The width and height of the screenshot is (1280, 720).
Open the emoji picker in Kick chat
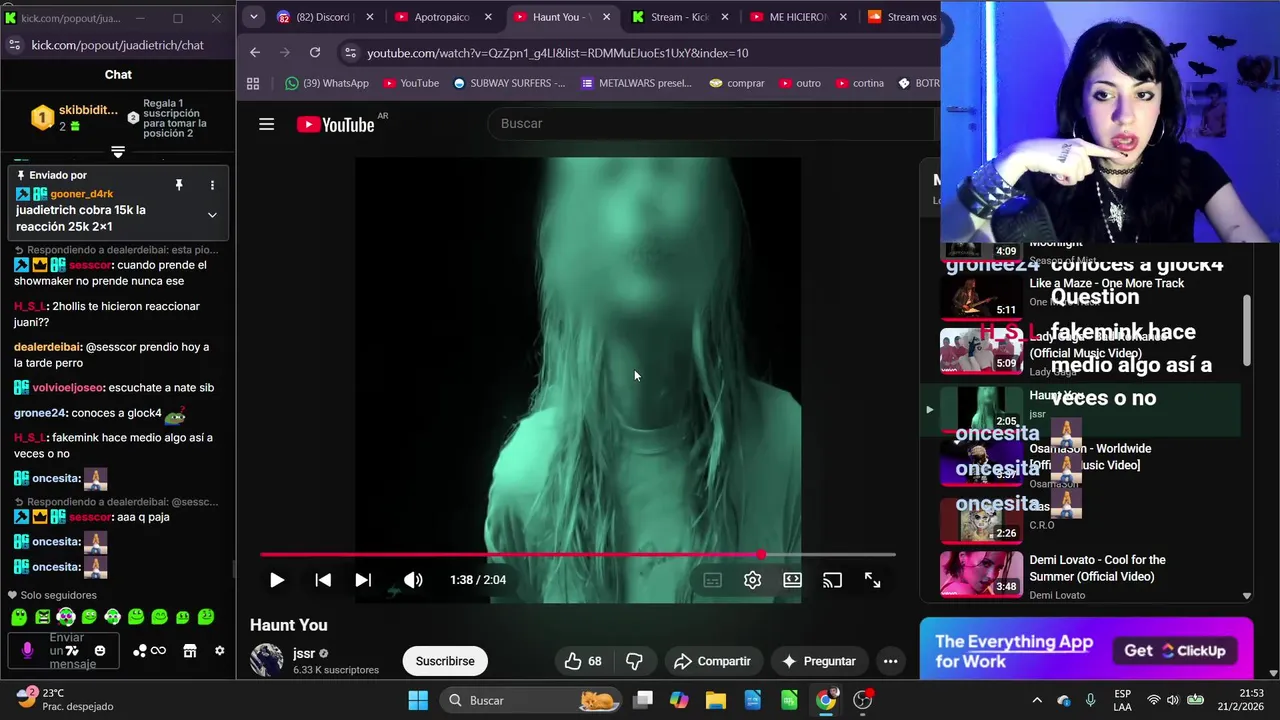click(100, 651)
